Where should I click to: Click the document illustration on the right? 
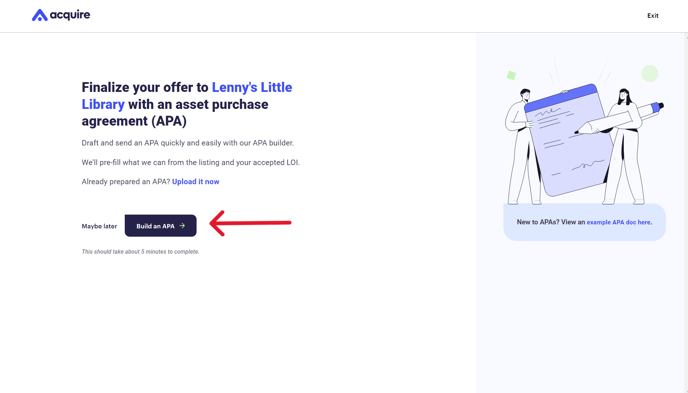568,140
